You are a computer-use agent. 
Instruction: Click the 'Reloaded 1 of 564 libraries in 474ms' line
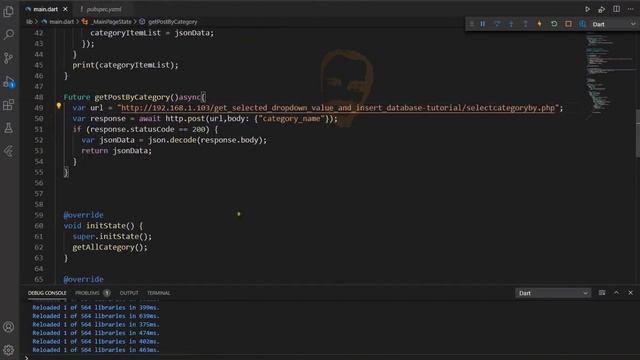(x=96, y=333)
